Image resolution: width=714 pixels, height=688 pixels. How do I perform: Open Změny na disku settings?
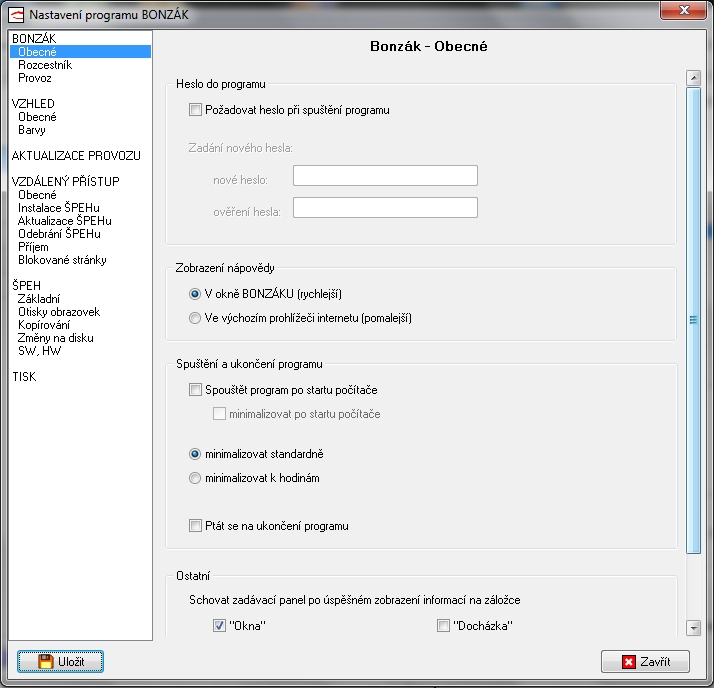pos(56,338)
